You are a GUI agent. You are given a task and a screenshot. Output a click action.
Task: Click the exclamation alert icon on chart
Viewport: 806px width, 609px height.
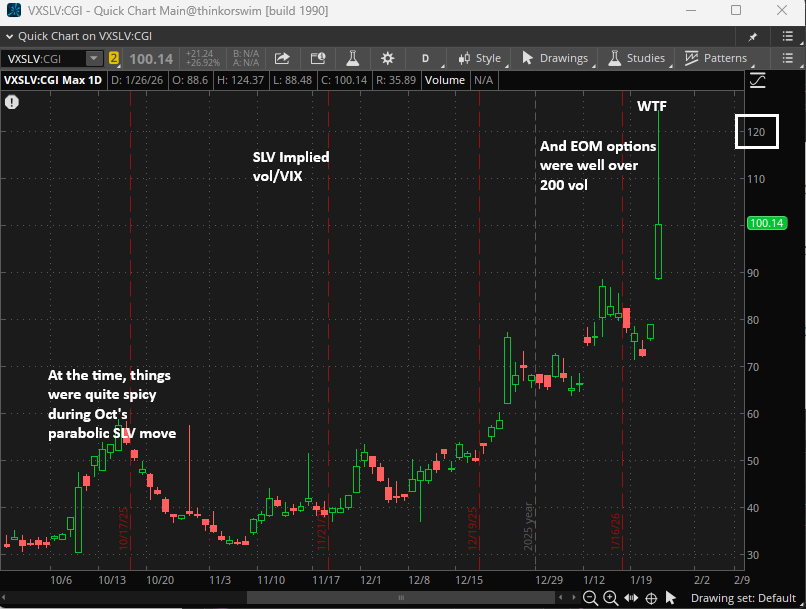point(12,102)
